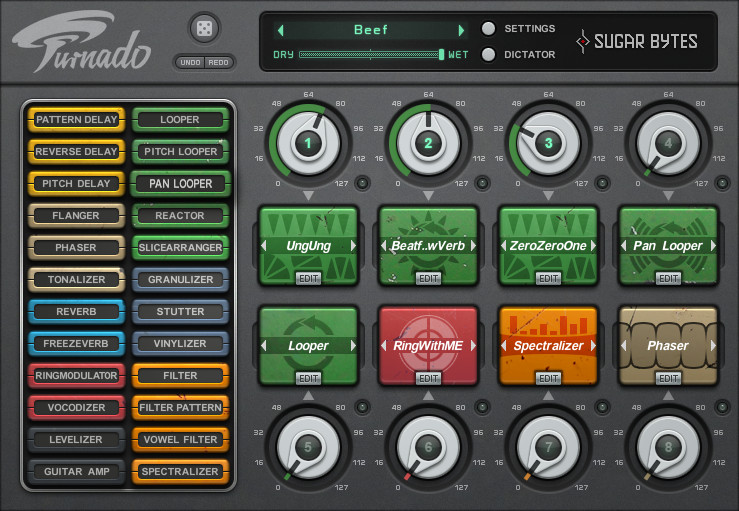Select the Beatf..wVerb effect slot
The image size is (739, 511).
pyautogui.click(x=428, y=246)
